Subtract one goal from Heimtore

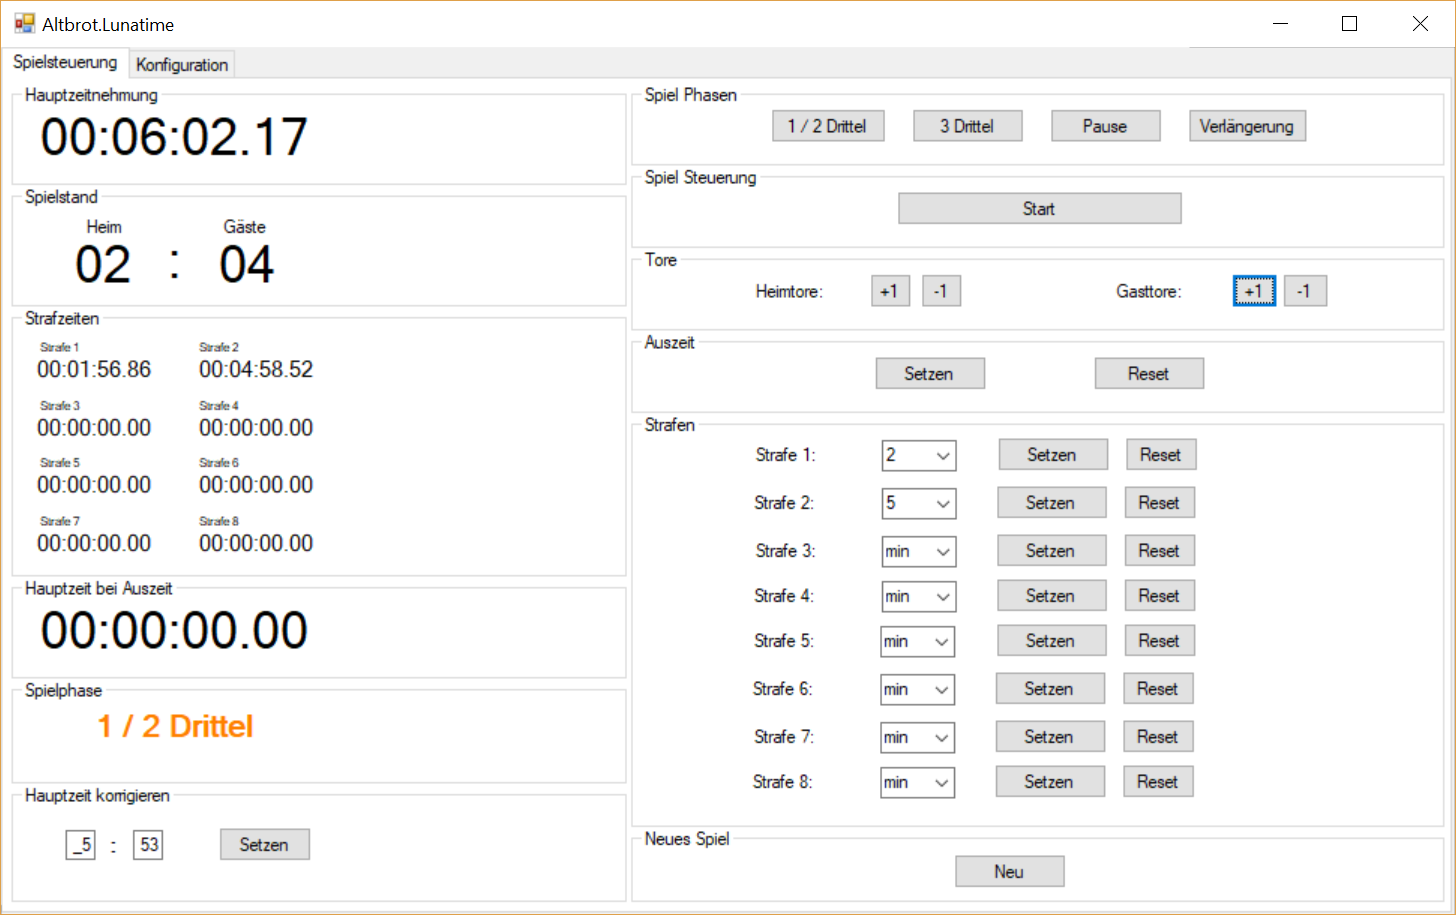point(940,291)
